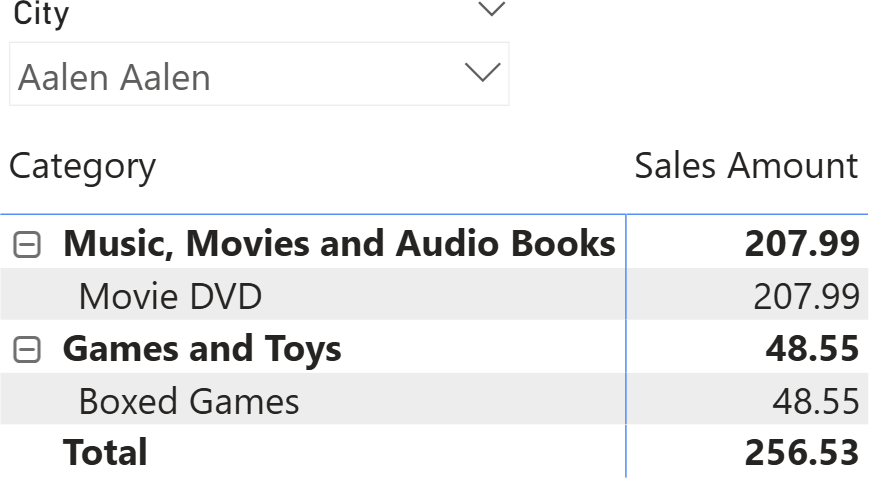Sort by the Category column header
This screenshot has width=869, height=478.
pyautogui.click(x=83, y=167)
